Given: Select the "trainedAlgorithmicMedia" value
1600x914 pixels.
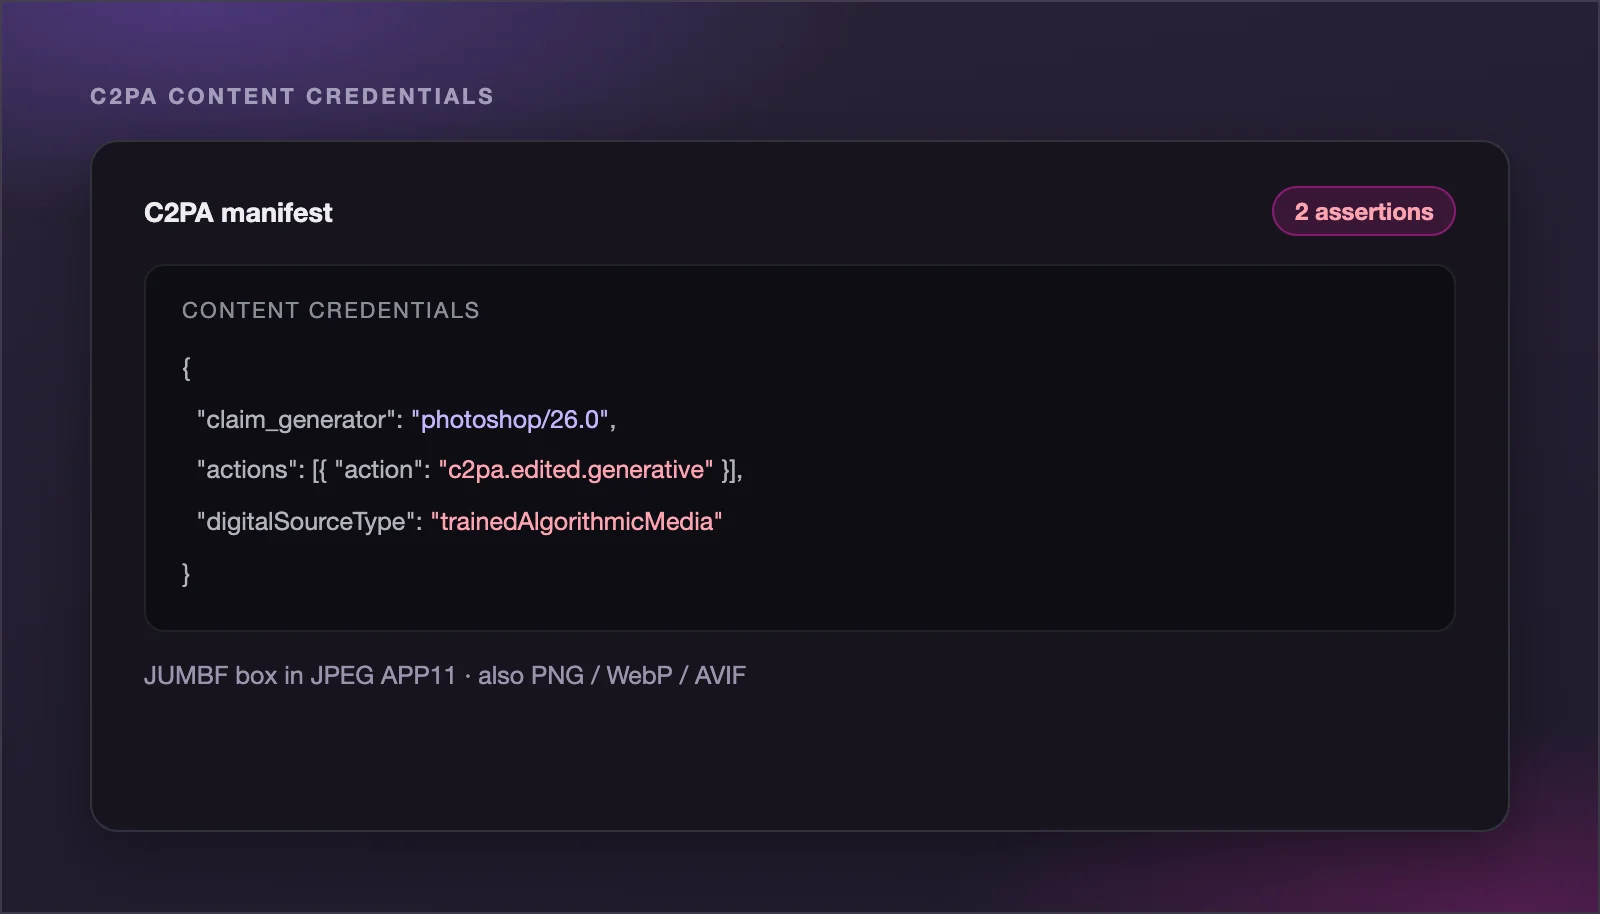Looking at the screenshot, I should (x=577, y=521).
